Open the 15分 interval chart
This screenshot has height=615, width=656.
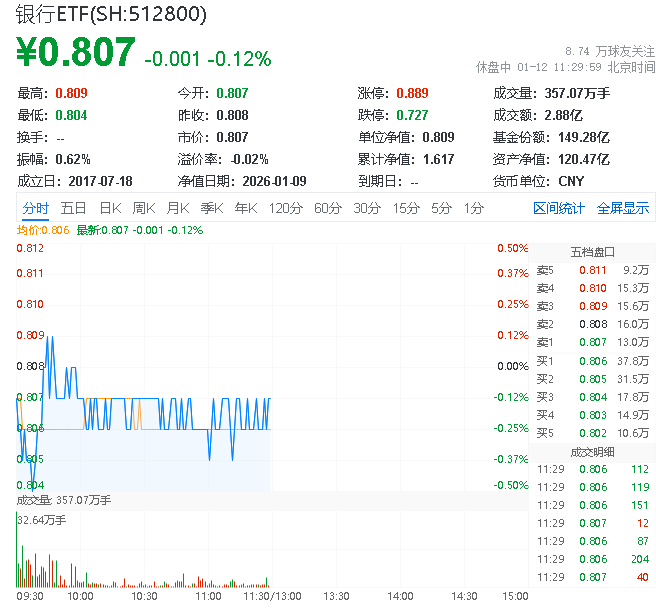pos(405,208)
